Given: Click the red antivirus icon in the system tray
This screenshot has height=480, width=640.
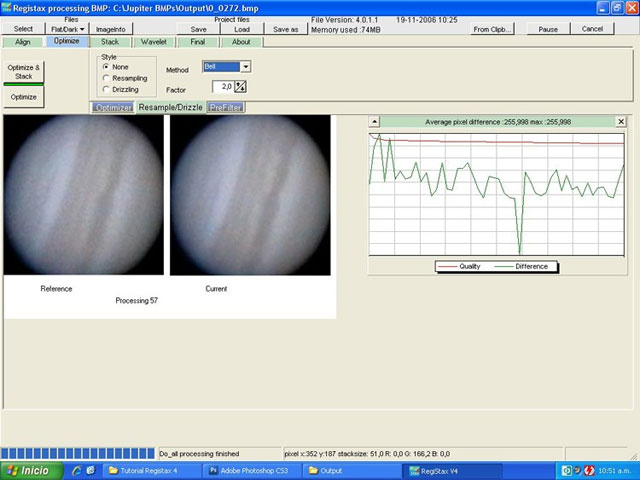Looking at the screenshot, I should [x=590, y=470].
